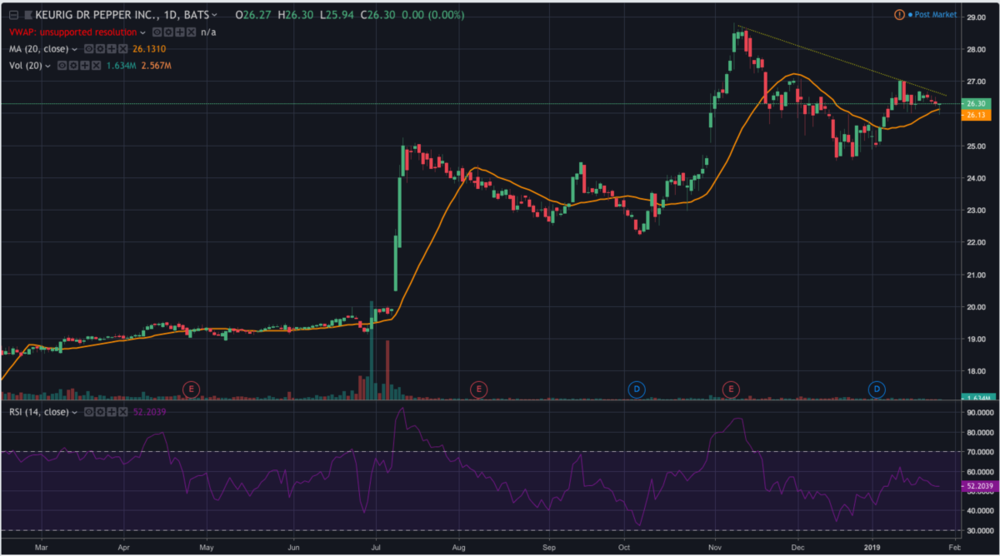Collapse the chart legend using the minus box
1000x556 pixels.
[x=13, y=15]
